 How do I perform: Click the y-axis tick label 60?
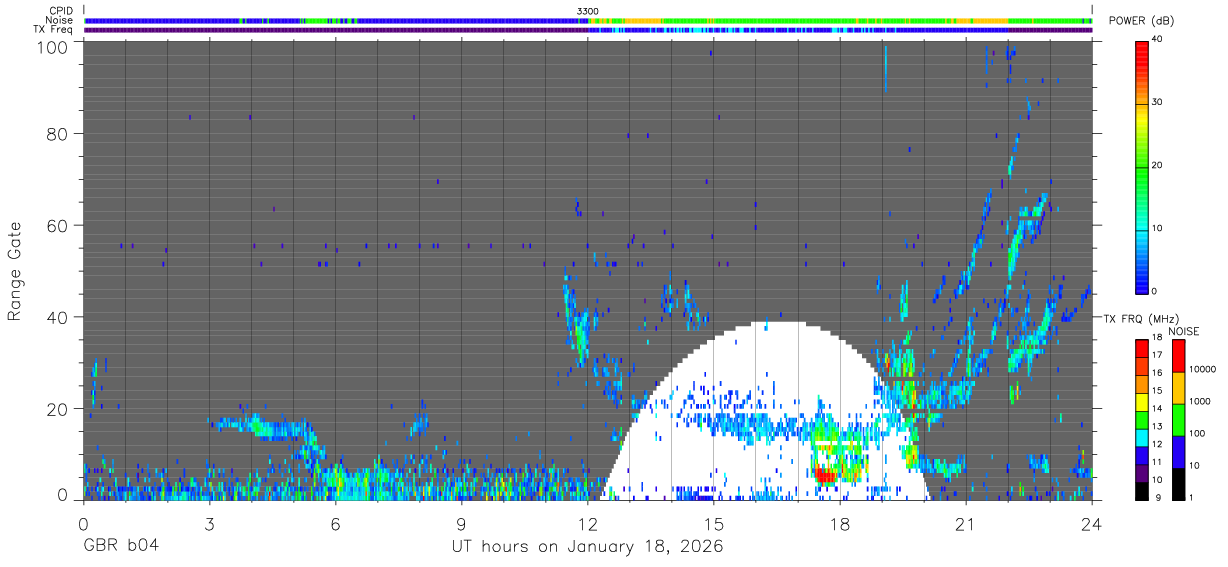click(x=57, y=225)
